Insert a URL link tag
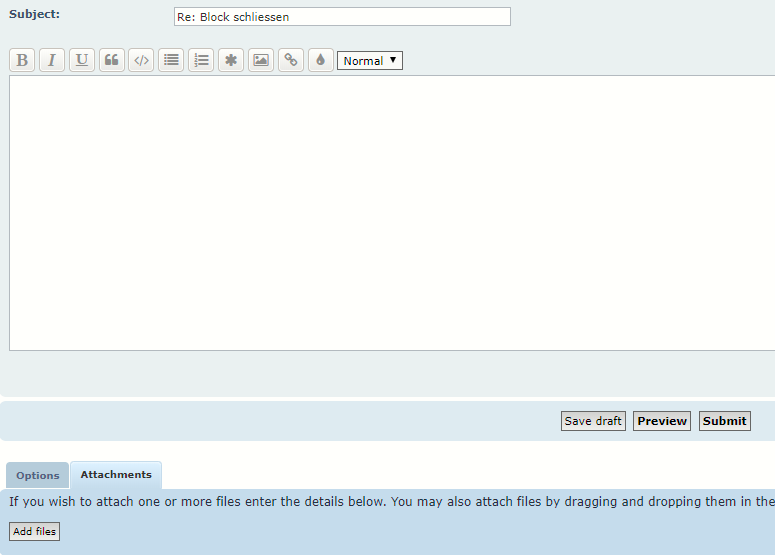This screenshot has height=555, width=775. (x=291, y=60)
